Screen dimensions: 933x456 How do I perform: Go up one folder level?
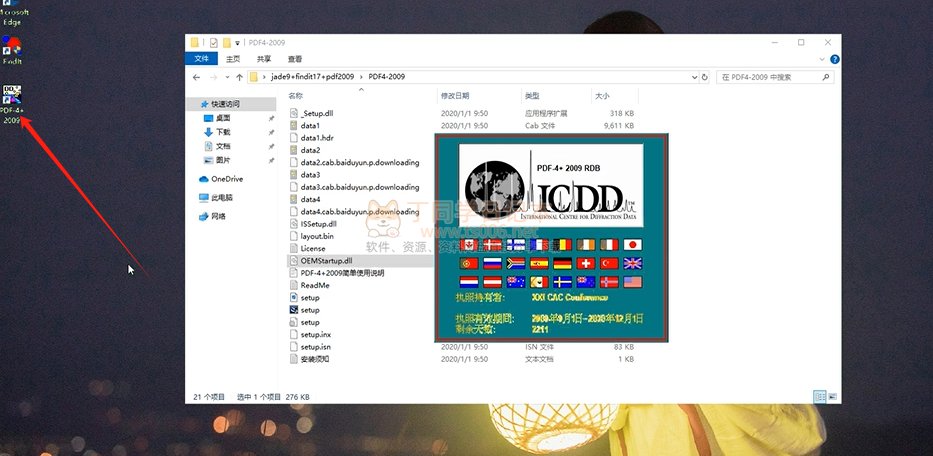(x=237, y=76)
